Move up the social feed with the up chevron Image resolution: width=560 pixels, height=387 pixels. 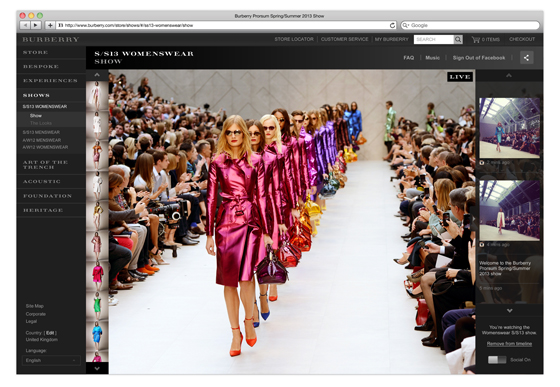(x=509, y=75)
